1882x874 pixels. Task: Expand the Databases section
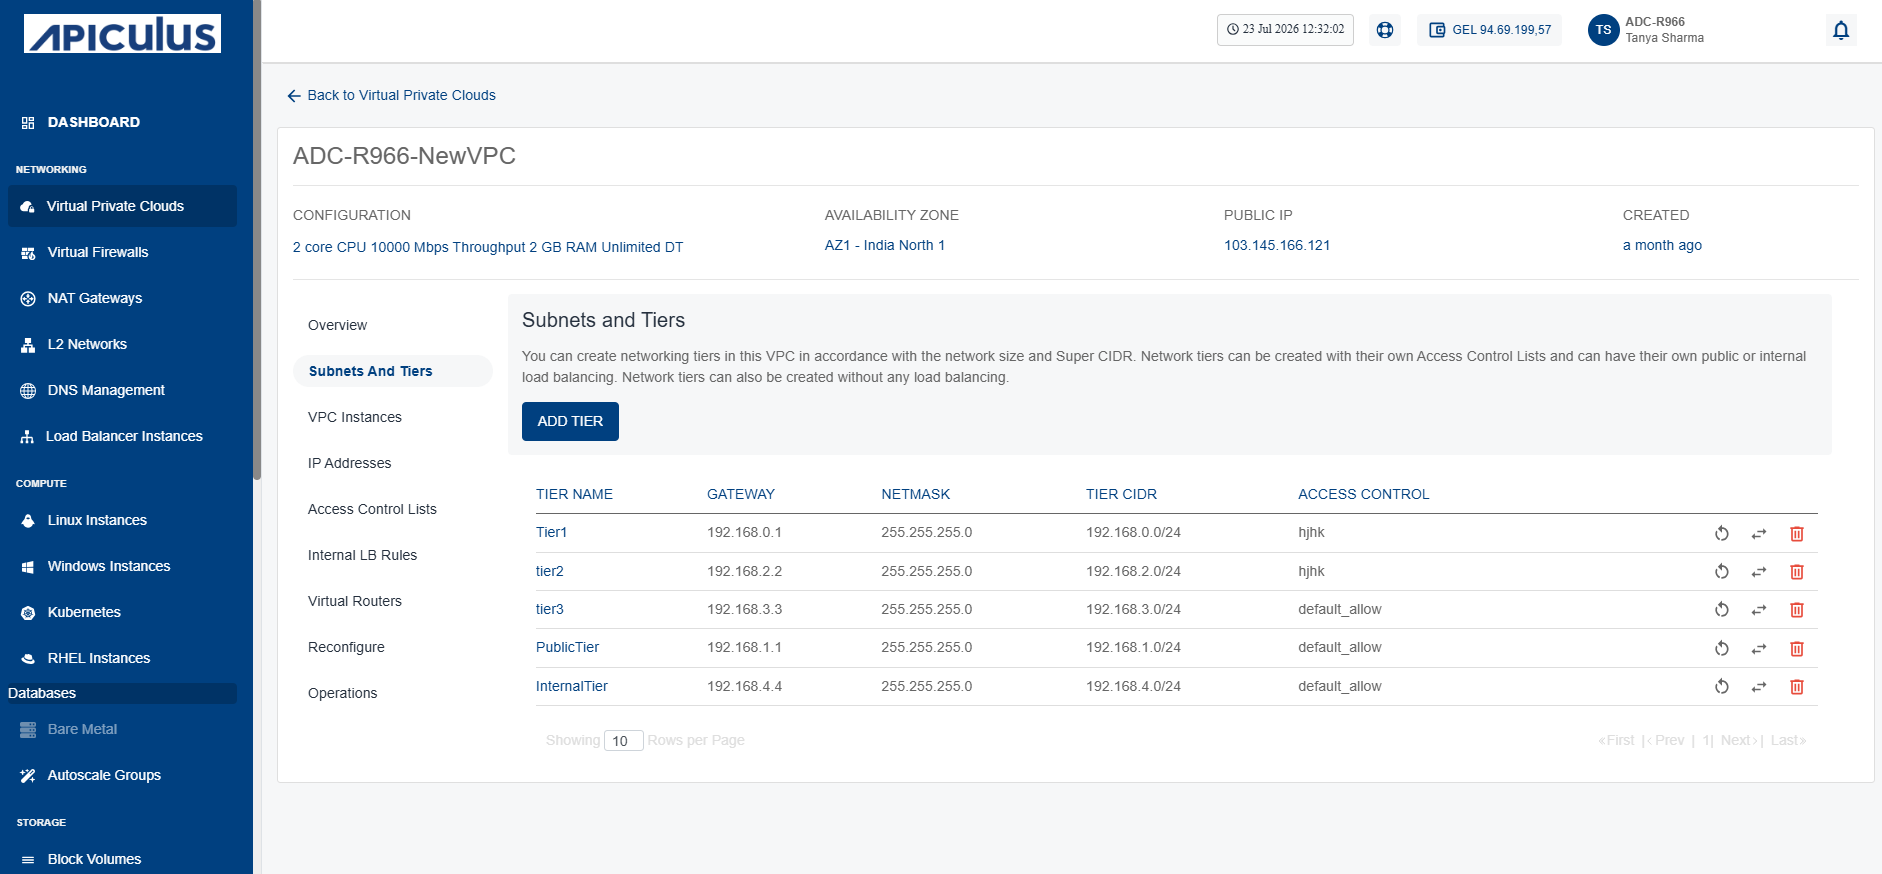122,693
